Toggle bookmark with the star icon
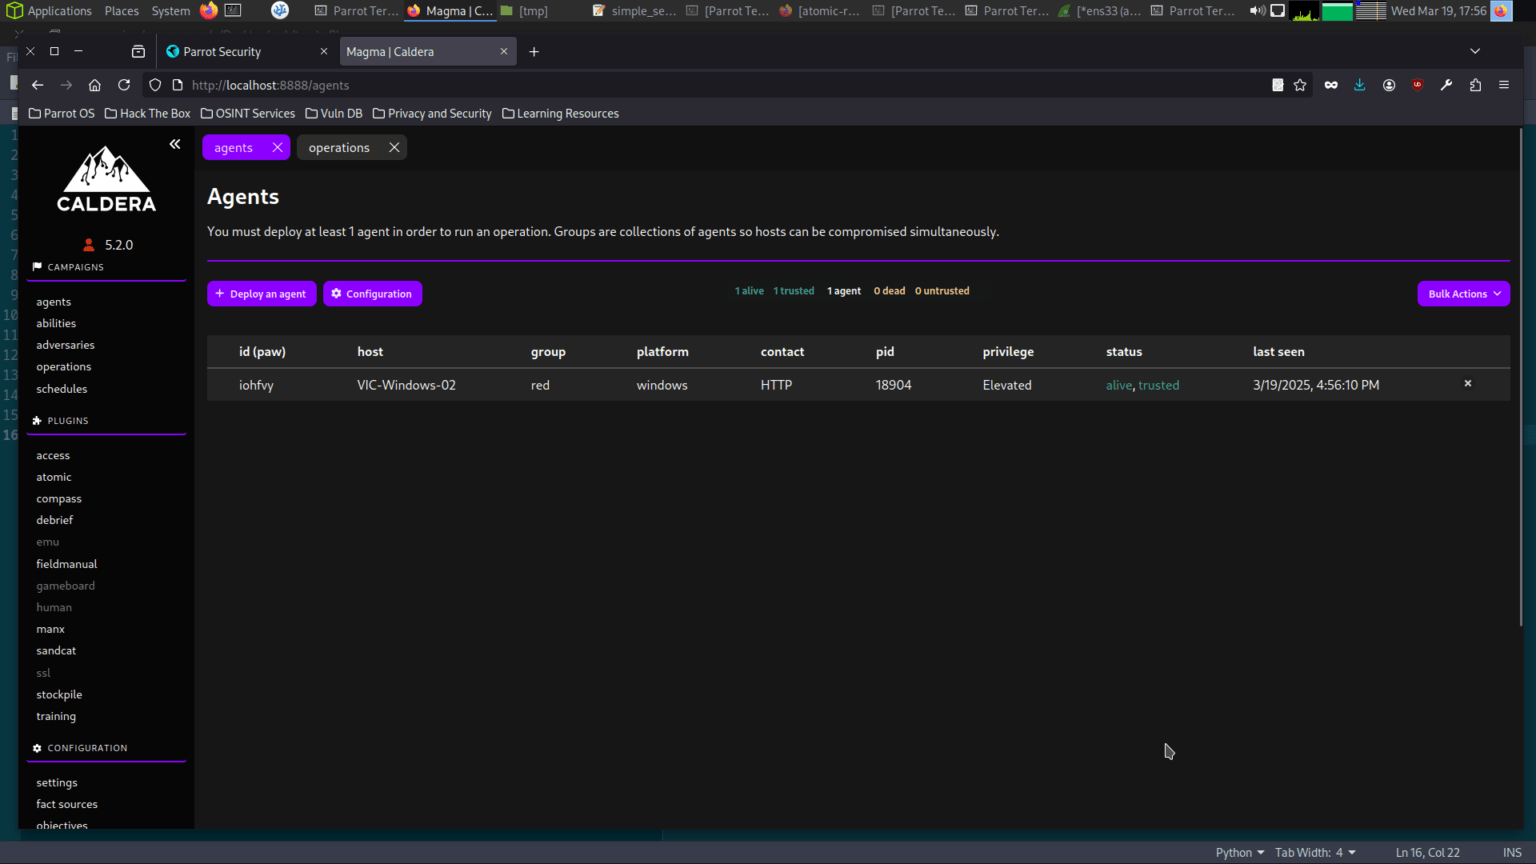This screenshot has width=1536, height=864. (1300, 85)
